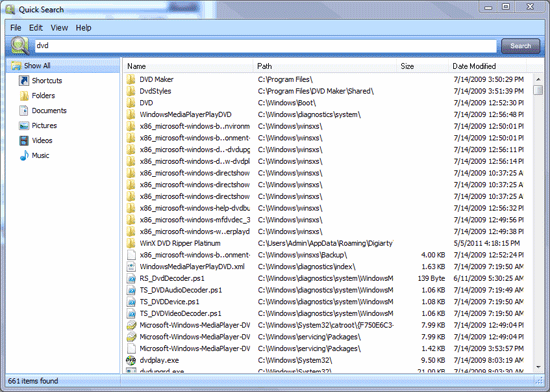Click the vertical scrollbar thumb

click(538, 90)
